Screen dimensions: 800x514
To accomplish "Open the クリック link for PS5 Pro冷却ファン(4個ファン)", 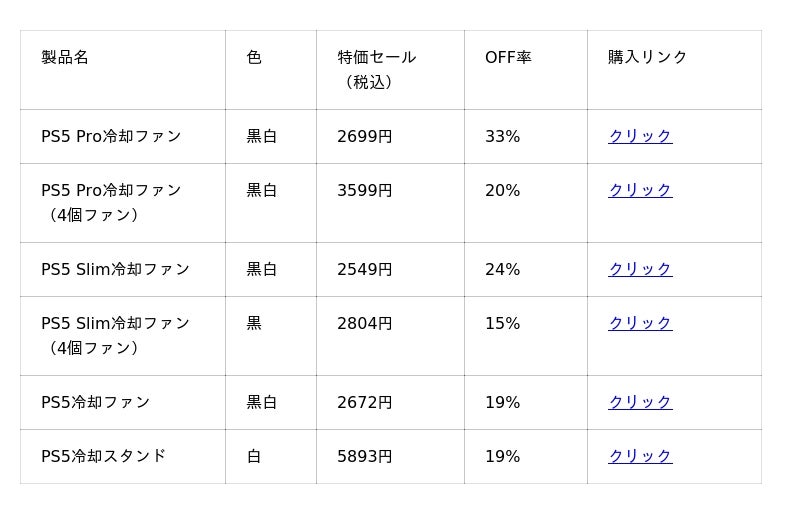I will [640, 190].
